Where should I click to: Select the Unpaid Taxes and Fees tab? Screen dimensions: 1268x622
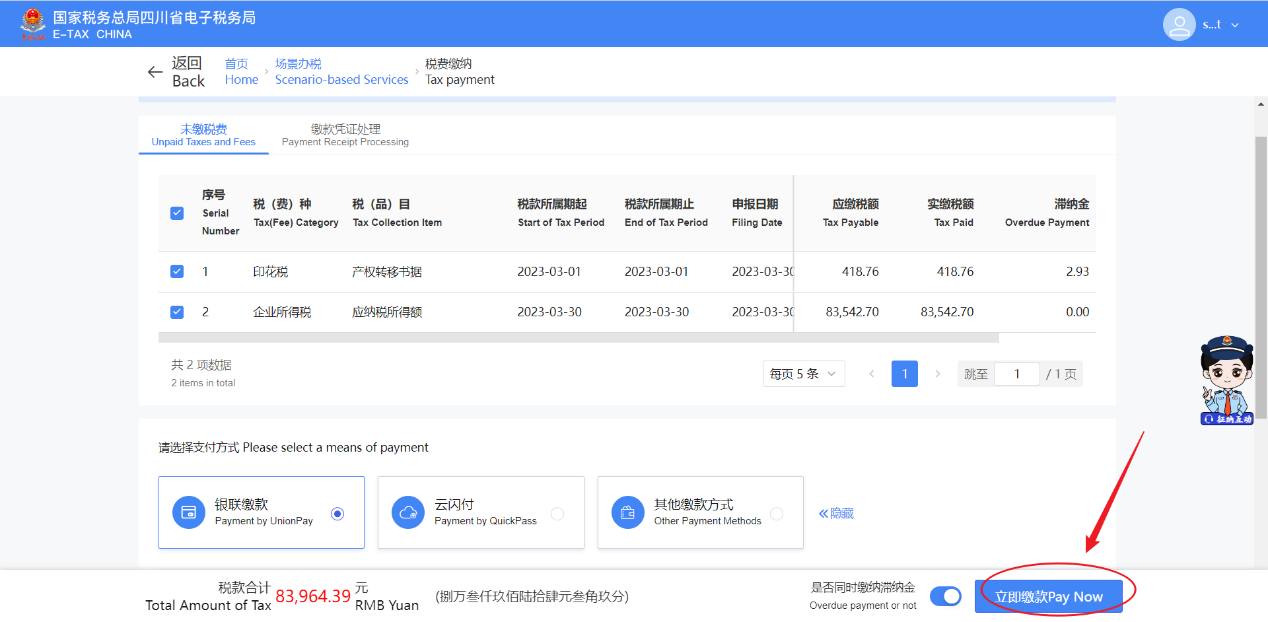(x=203, y=134)
